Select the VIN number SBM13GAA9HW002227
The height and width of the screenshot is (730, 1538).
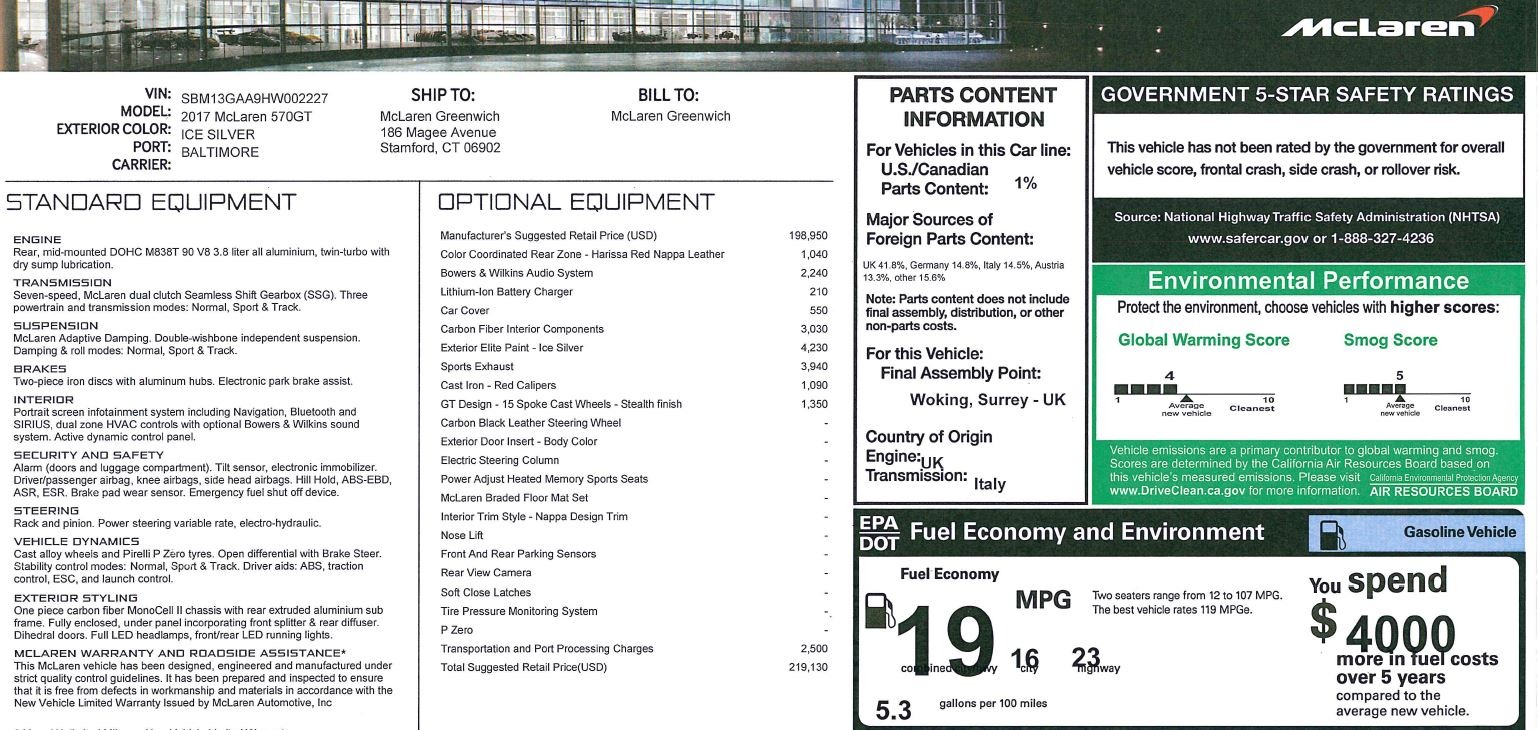pyautogui.click(x=254, y=98)
